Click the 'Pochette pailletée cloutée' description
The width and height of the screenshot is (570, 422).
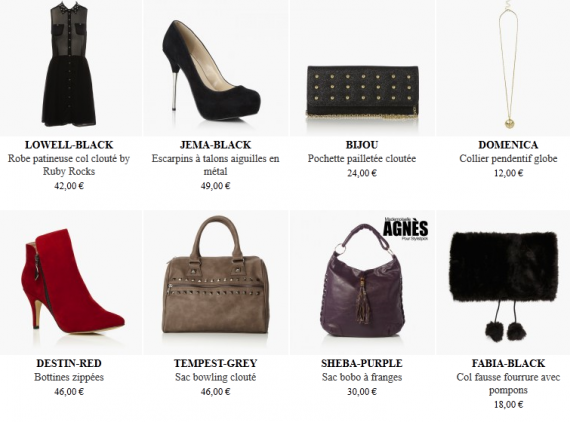(362, 159)
